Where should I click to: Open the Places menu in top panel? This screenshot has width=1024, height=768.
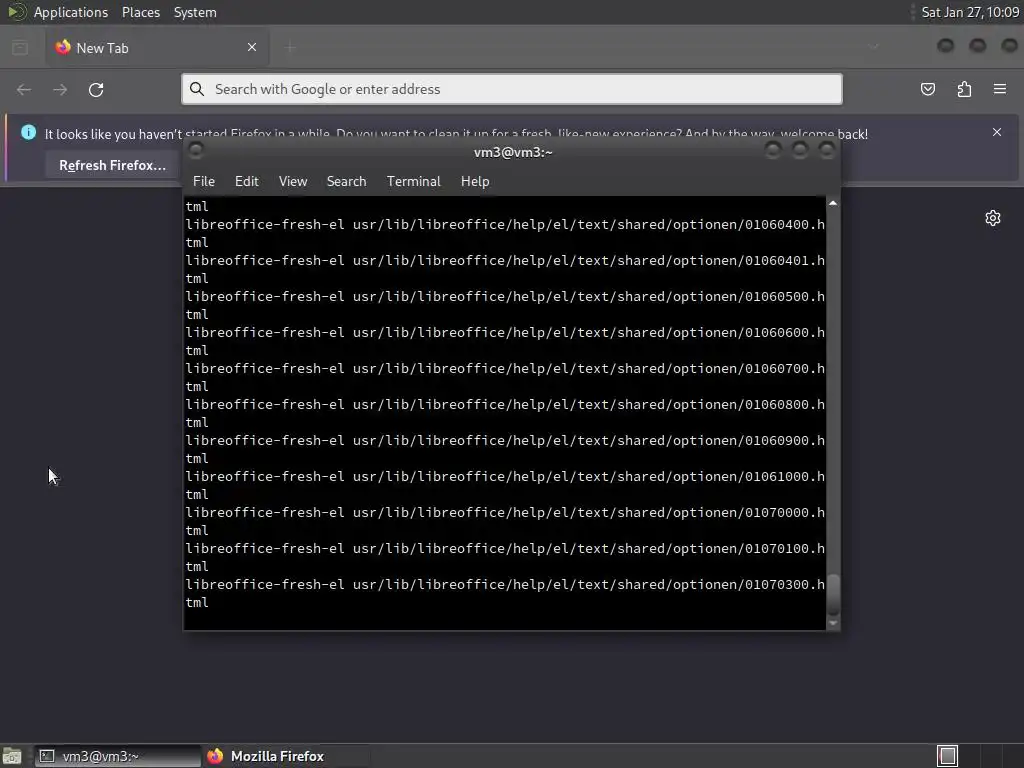click(x=141, y=12)
